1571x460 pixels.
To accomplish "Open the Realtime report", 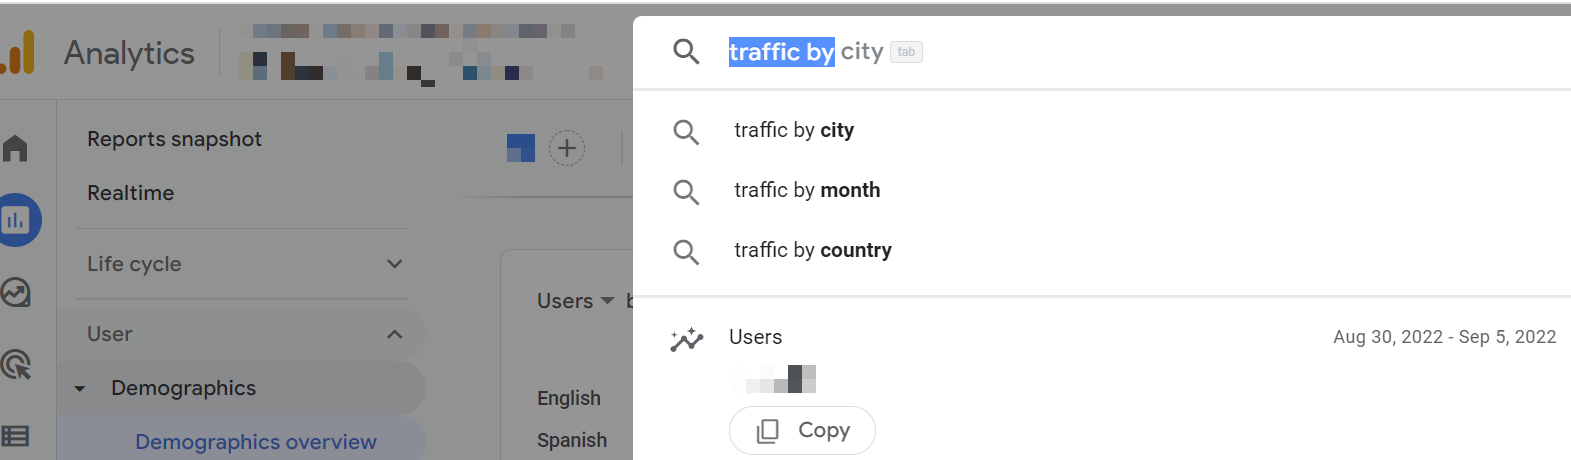I will 131,193.
